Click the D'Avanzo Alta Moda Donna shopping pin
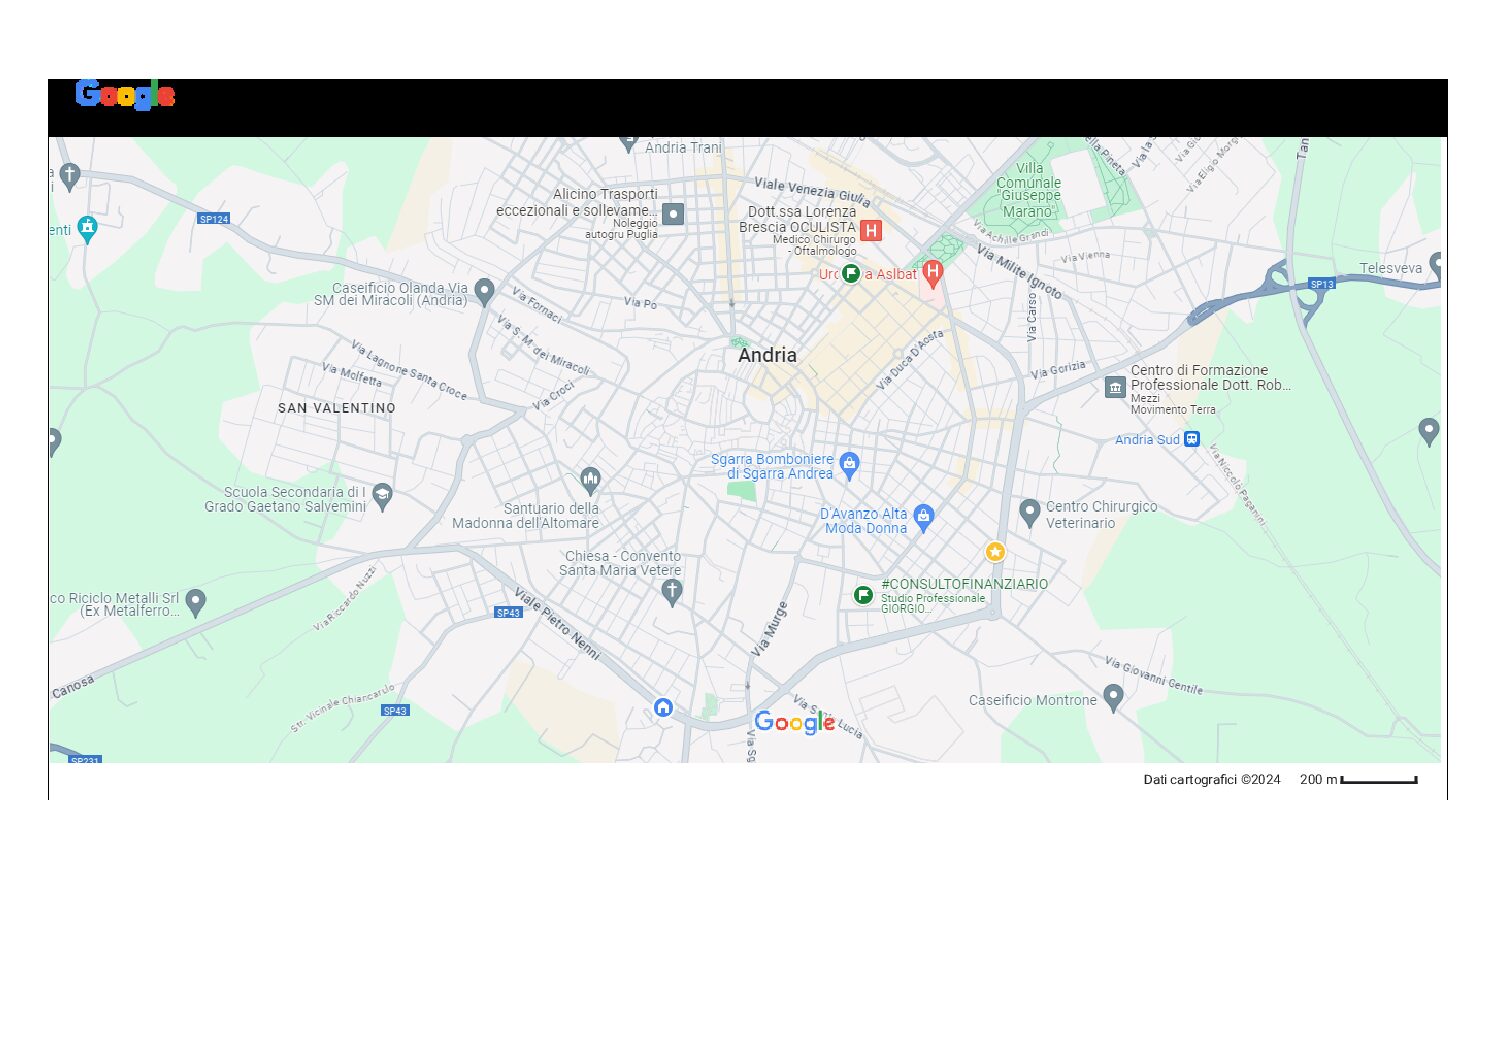 point(924,518)
